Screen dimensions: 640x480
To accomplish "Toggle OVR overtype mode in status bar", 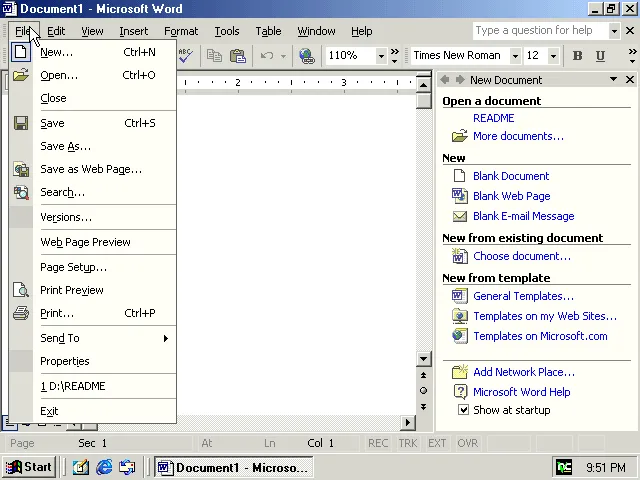I will click(467, 443).
